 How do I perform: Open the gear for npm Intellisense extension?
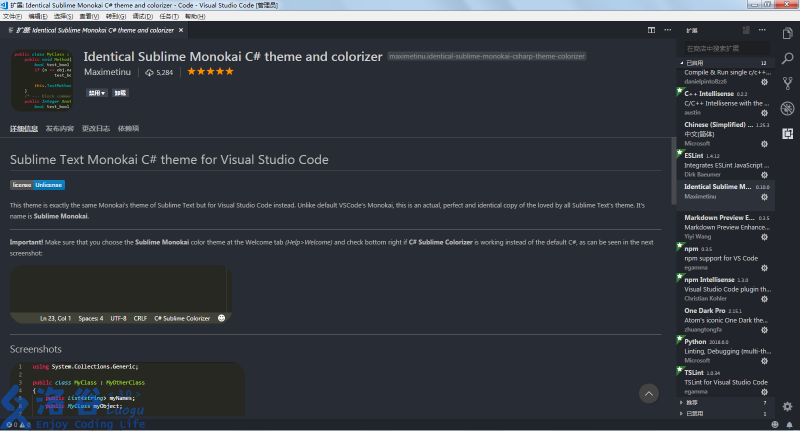[x=764, y=299]
